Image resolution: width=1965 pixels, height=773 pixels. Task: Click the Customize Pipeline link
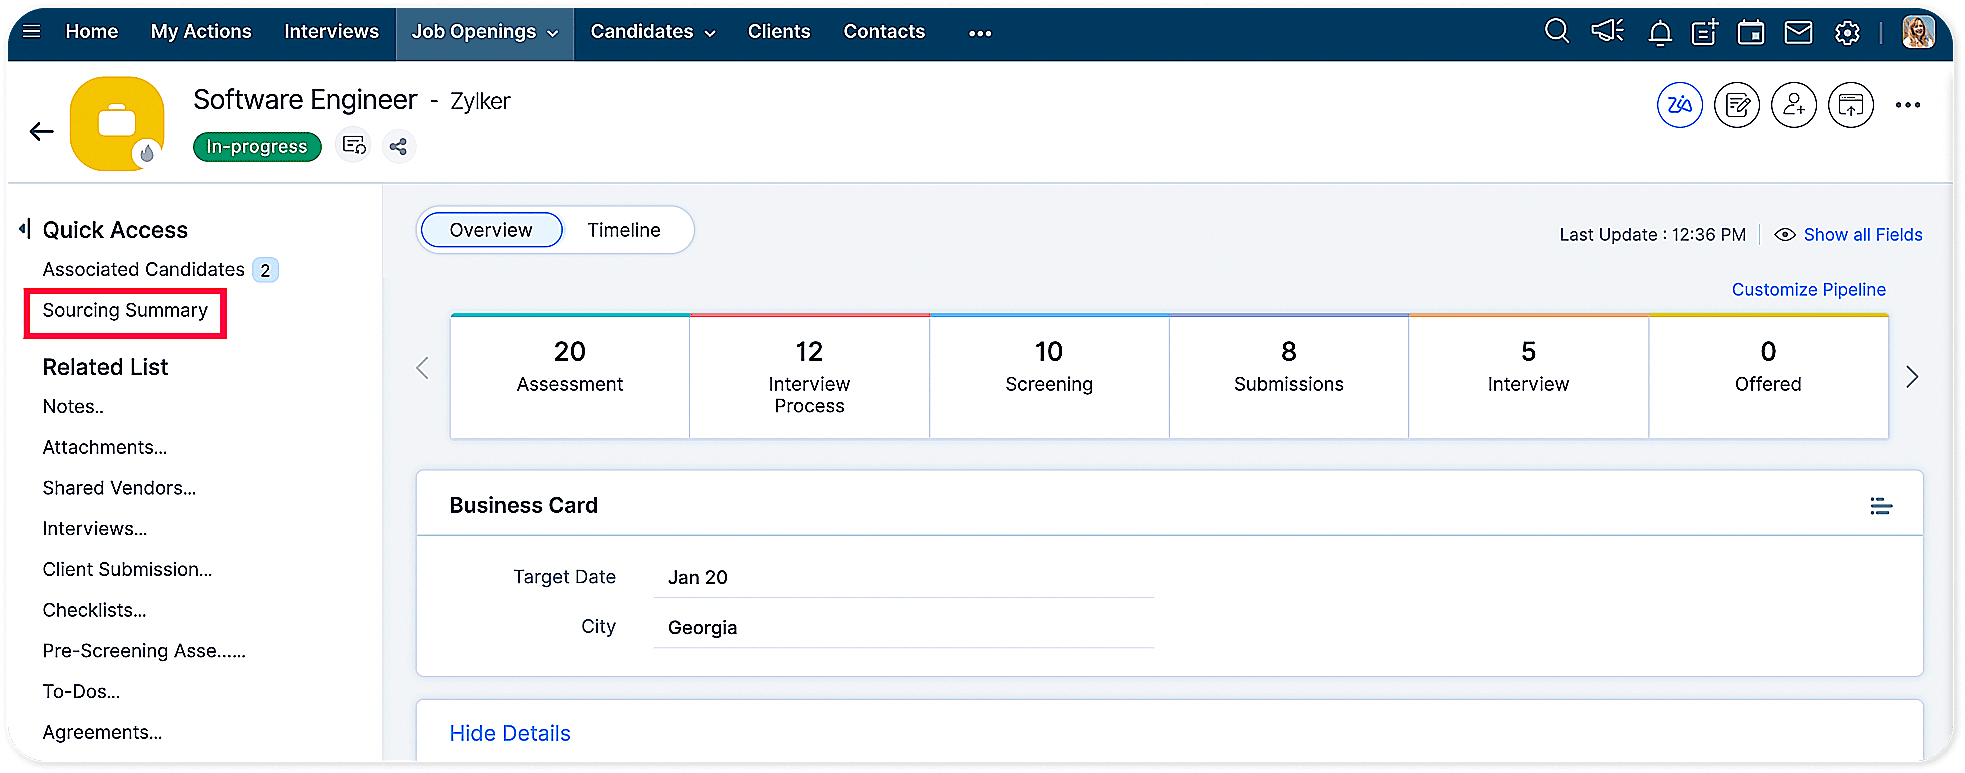point(1808,290)
